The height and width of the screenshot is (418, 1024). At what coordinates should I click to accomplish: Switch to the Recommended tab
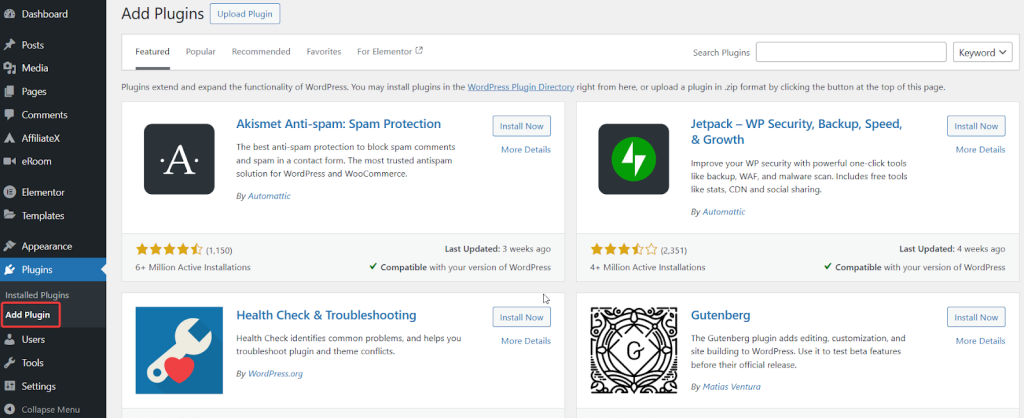261,52
